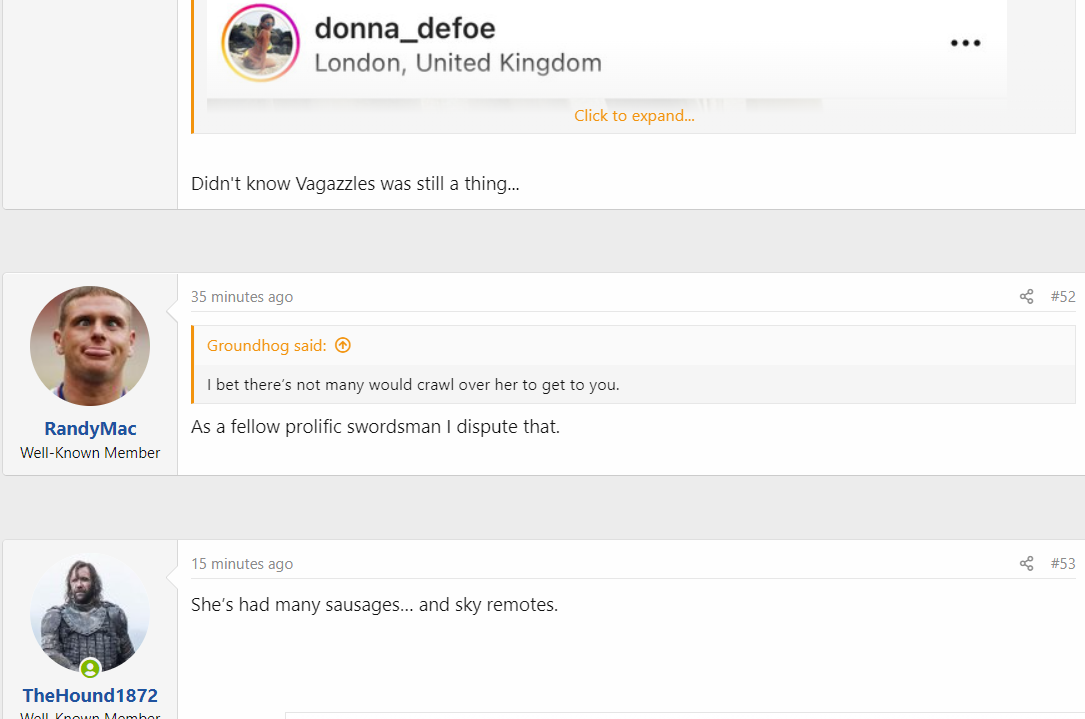
Task: Click the London, United Kingdom location
Action: click(x=458, y=63)
